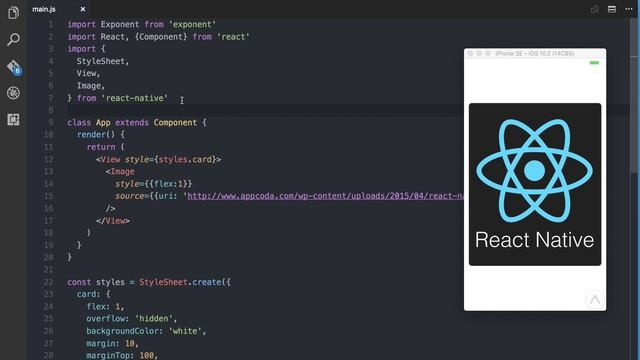640x360 pixels.
Task: Click 'render()' on line 10
Action: click(x=96, y=135)
